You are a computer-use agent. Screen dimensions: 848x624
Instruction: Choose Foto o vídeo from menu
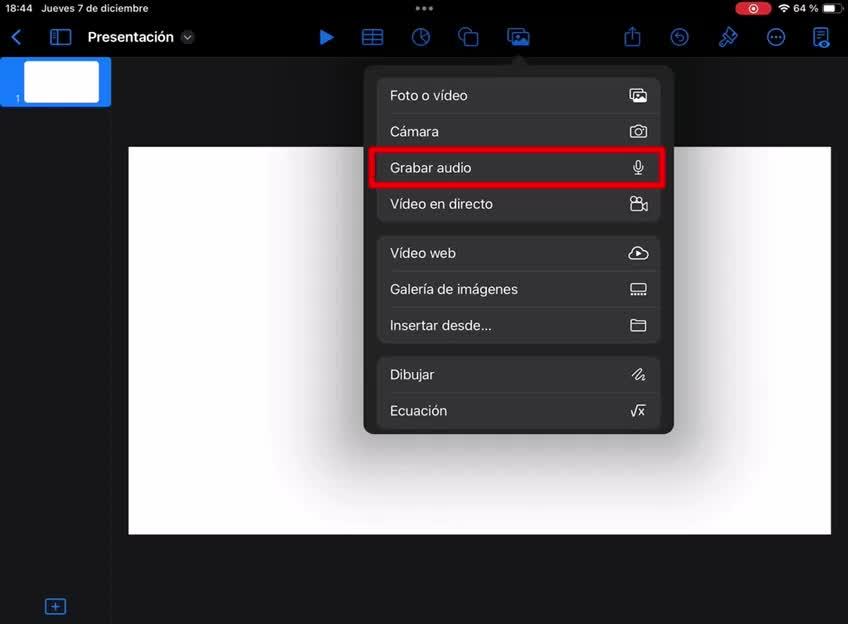(x=518, y=96)
